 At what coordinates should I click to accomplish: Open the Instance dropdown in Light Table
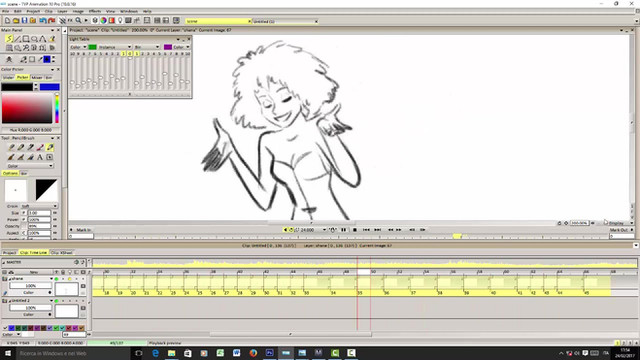click(x=115, y=47)
